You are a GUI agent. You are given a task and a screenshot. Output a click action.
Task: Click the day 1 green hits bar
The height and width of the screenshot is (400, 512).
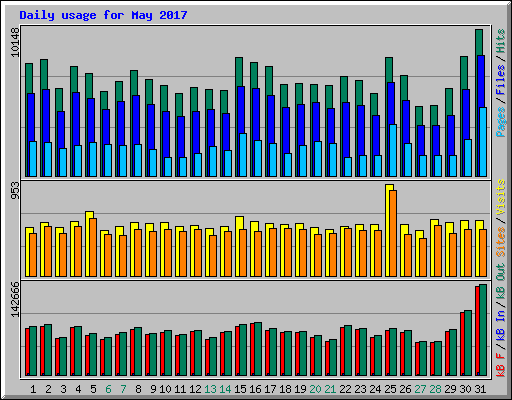(x=29, y=78)
